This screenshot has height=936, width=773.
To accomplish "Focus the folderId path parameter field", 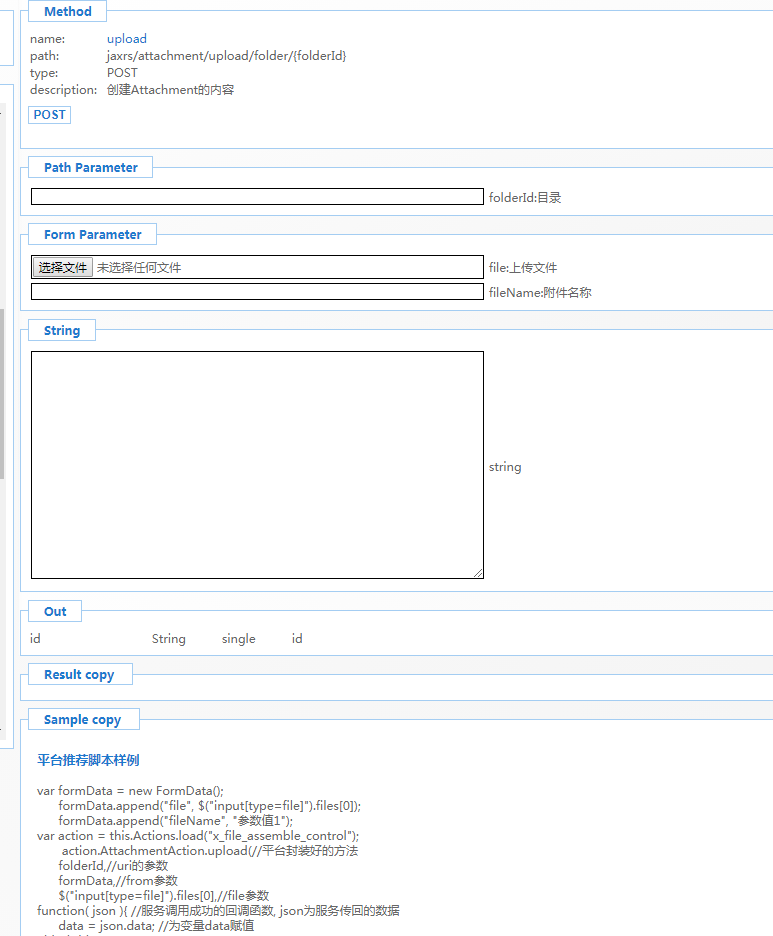I will [x=257, y=196].
